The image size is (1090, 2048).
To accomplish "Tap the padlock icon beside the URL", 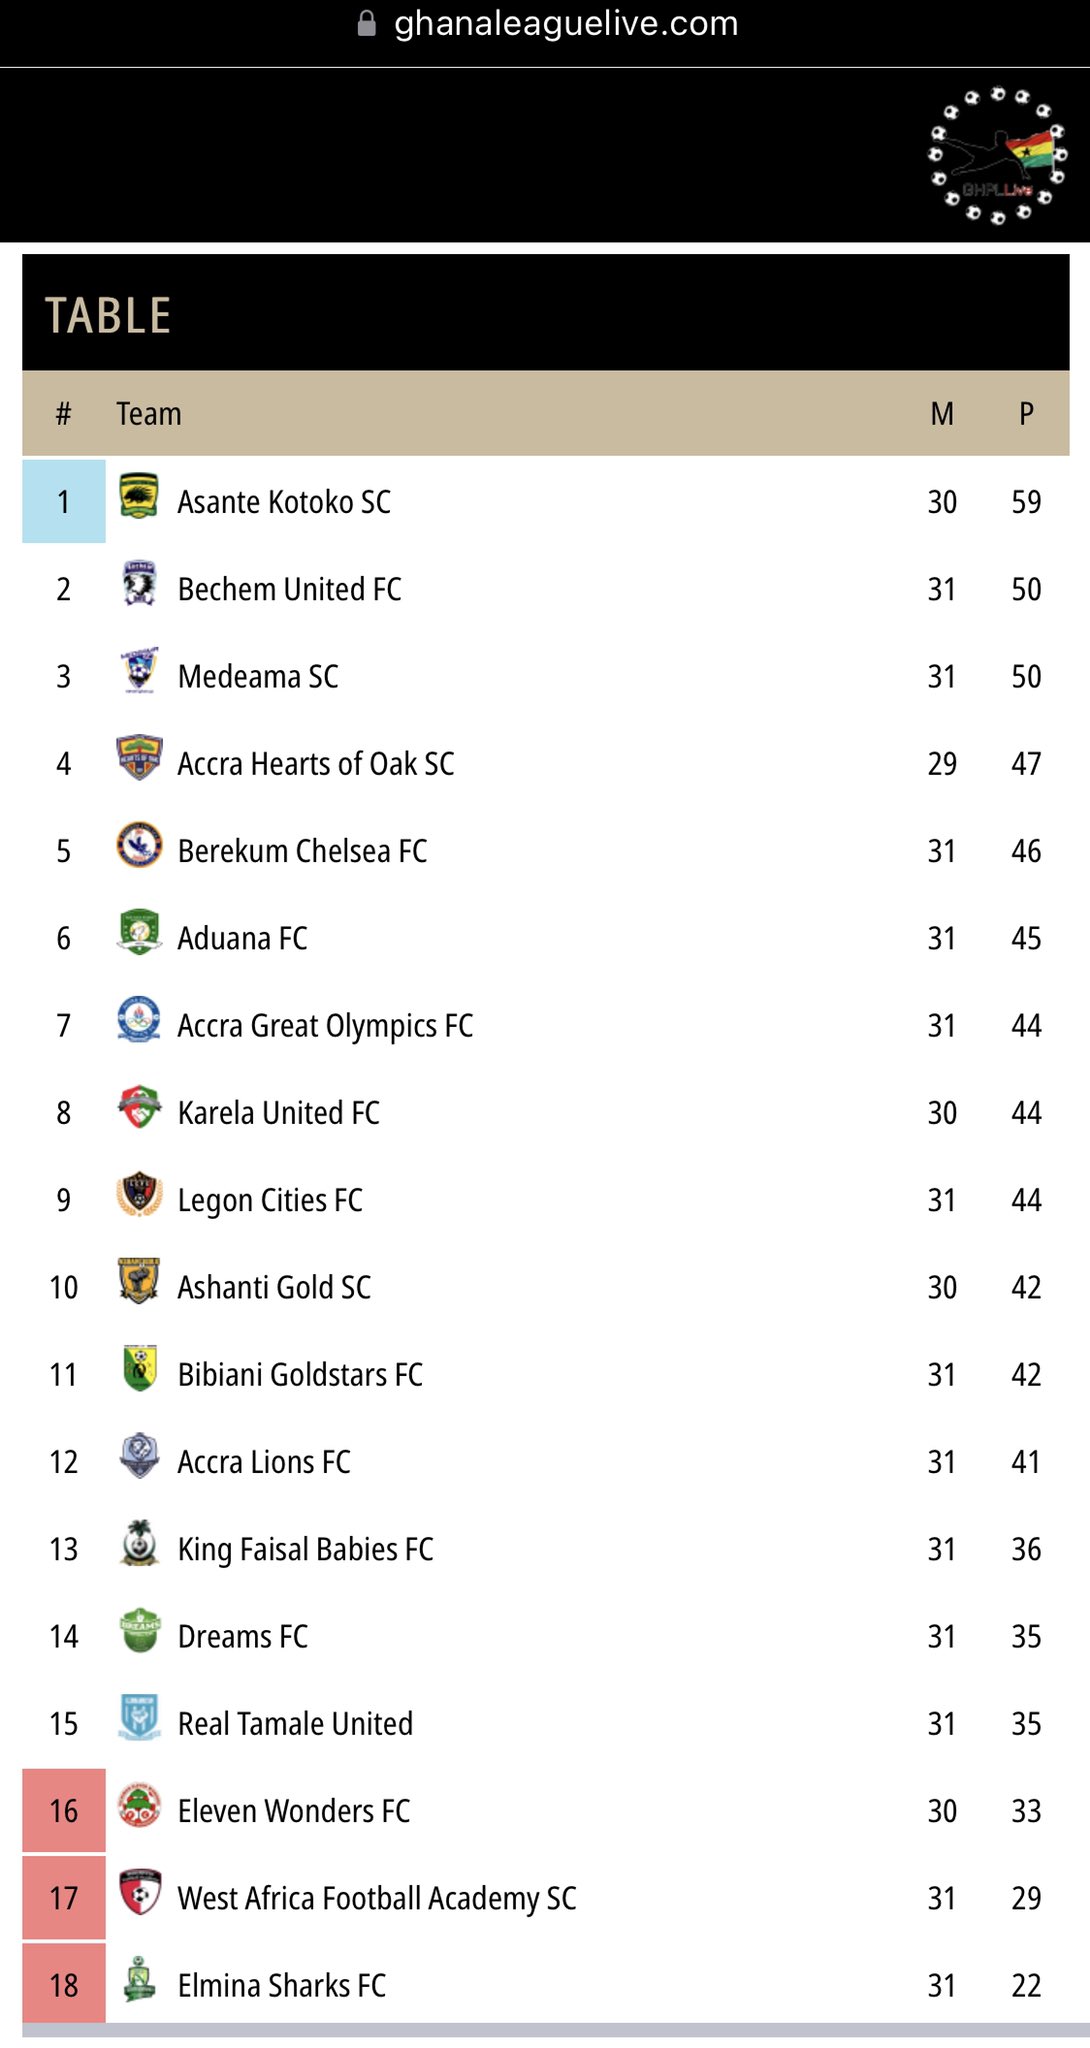I will [367, 23].
